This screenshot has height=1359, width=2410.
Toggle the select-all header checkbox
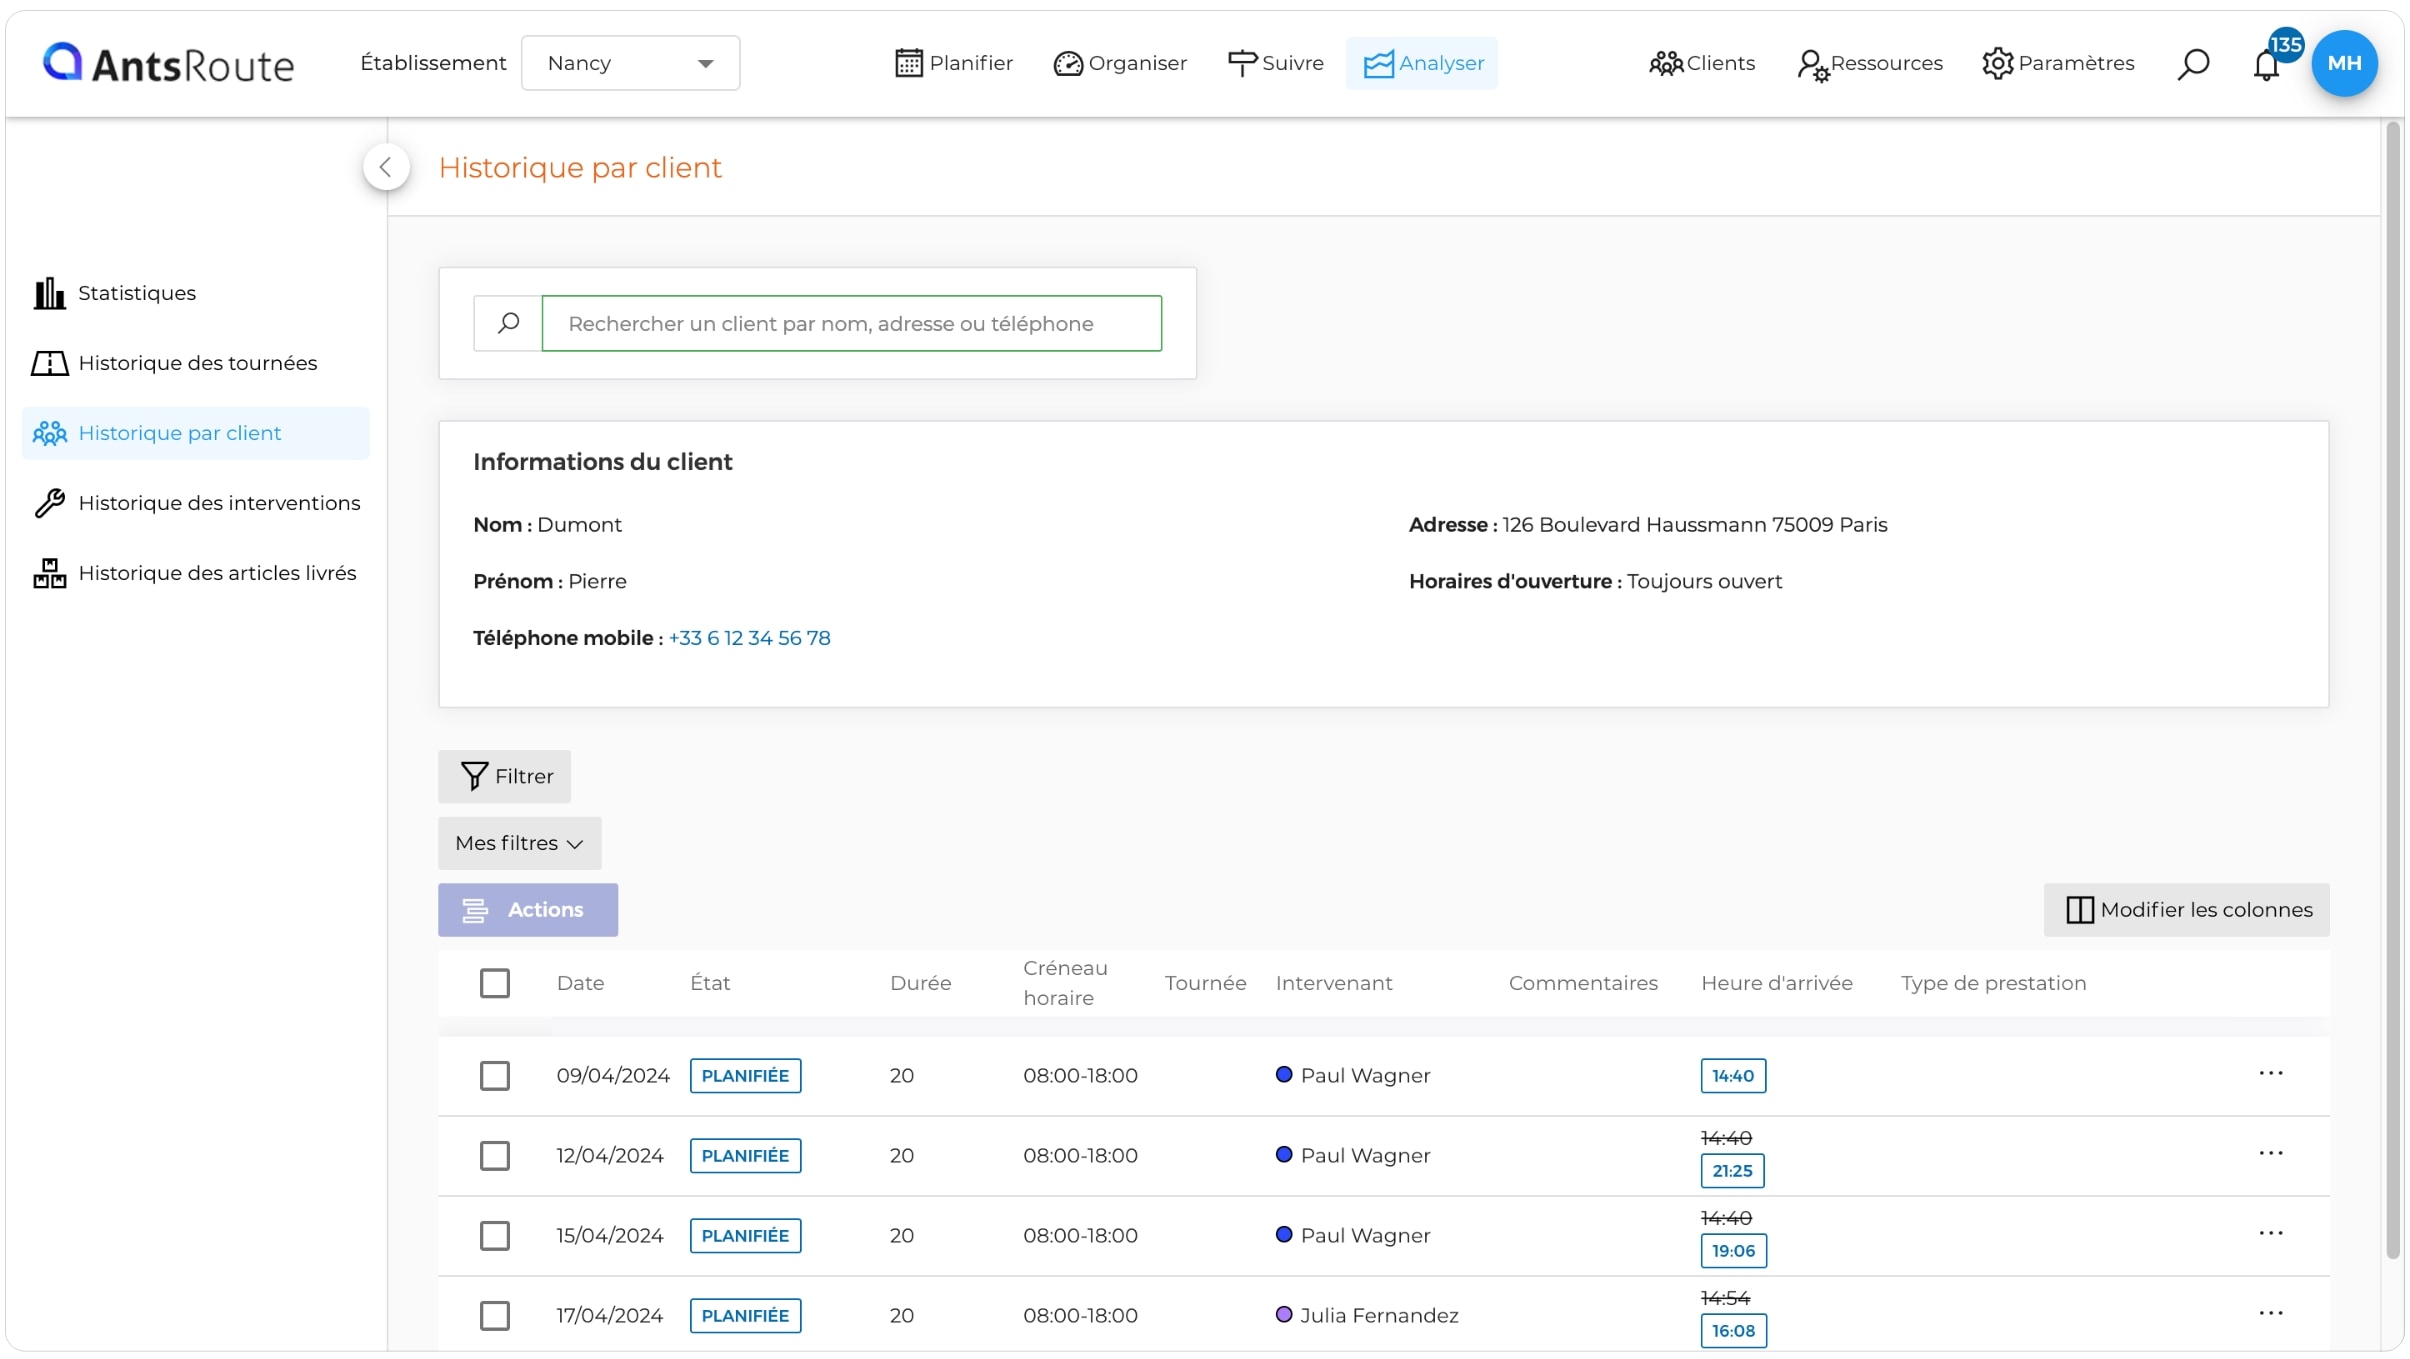click(x=495, y=983)
